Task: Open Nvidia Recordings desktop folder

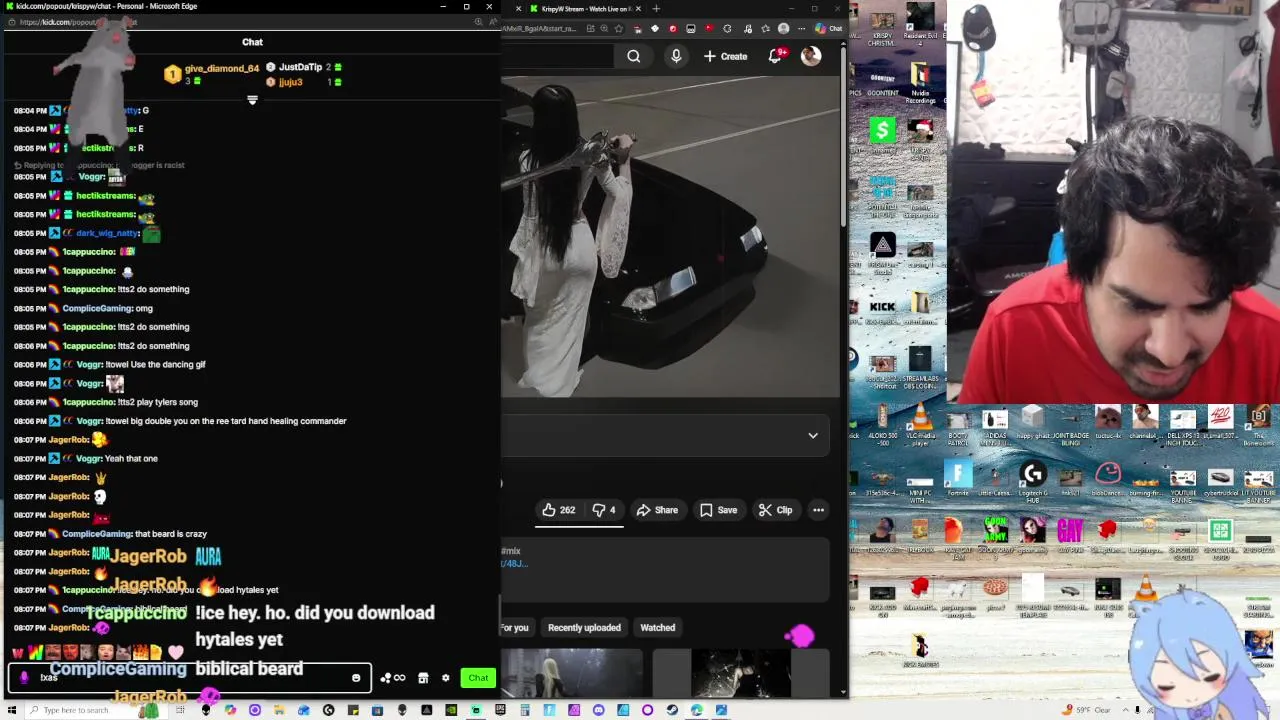Action: click(920, 84)
